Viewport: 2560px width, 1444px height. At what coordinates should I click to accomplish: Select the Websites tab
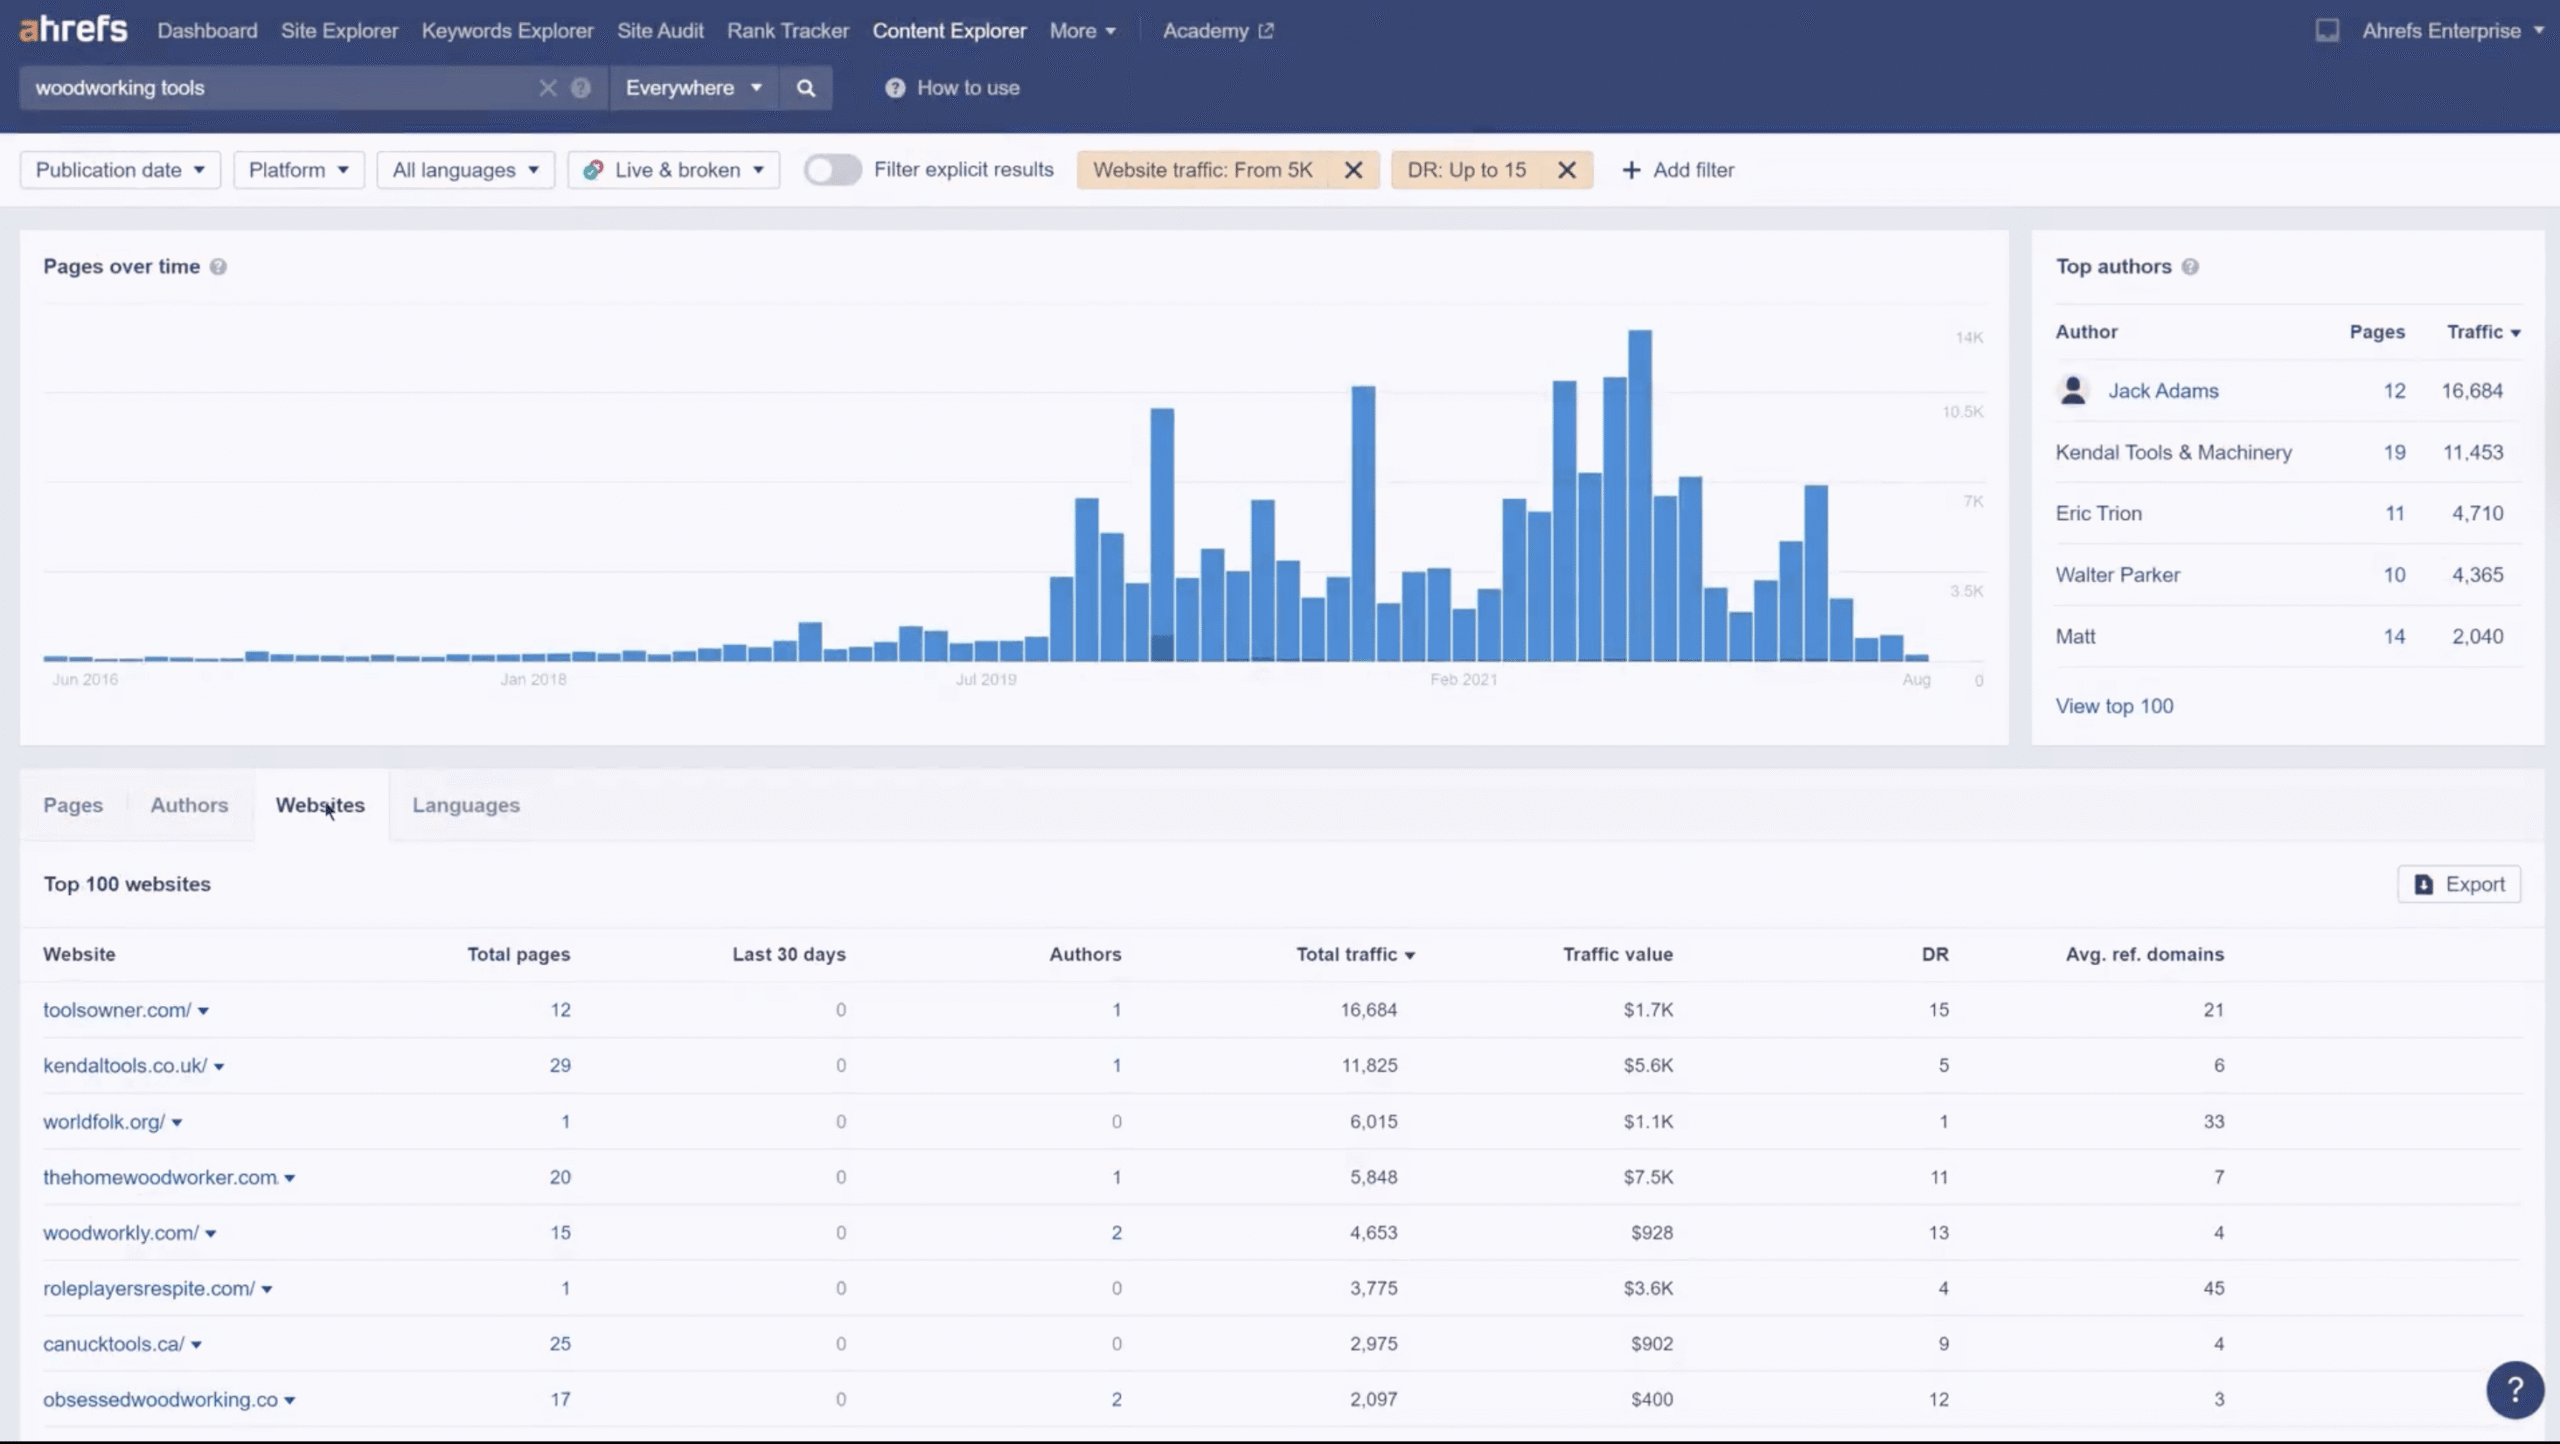click(x=320, y=805)
